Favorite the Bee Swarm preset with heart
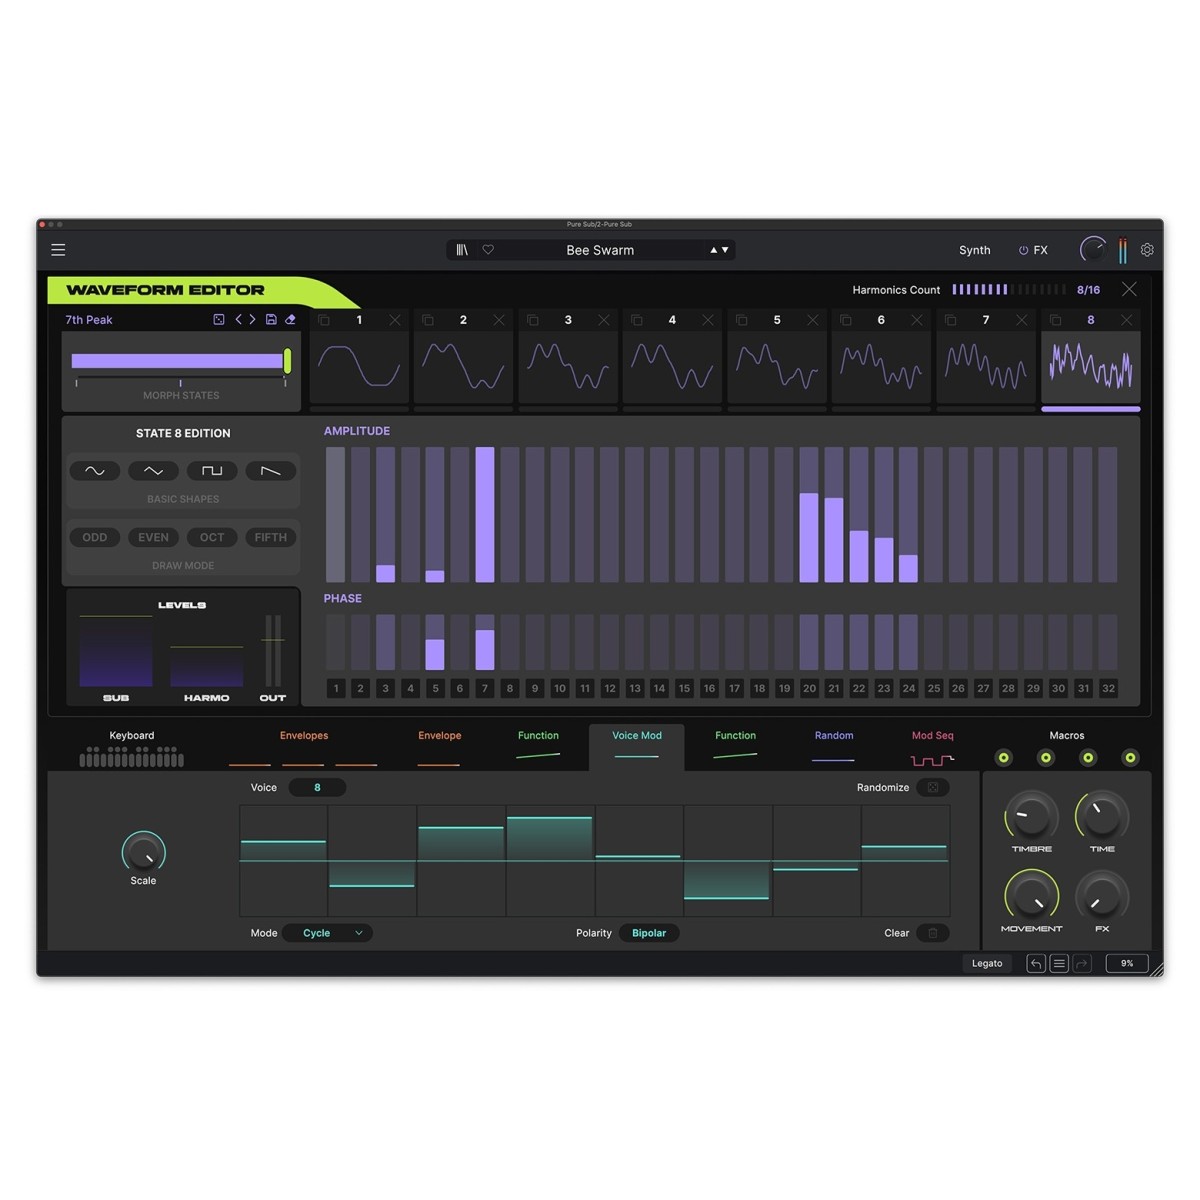 (x=488, y=250)
